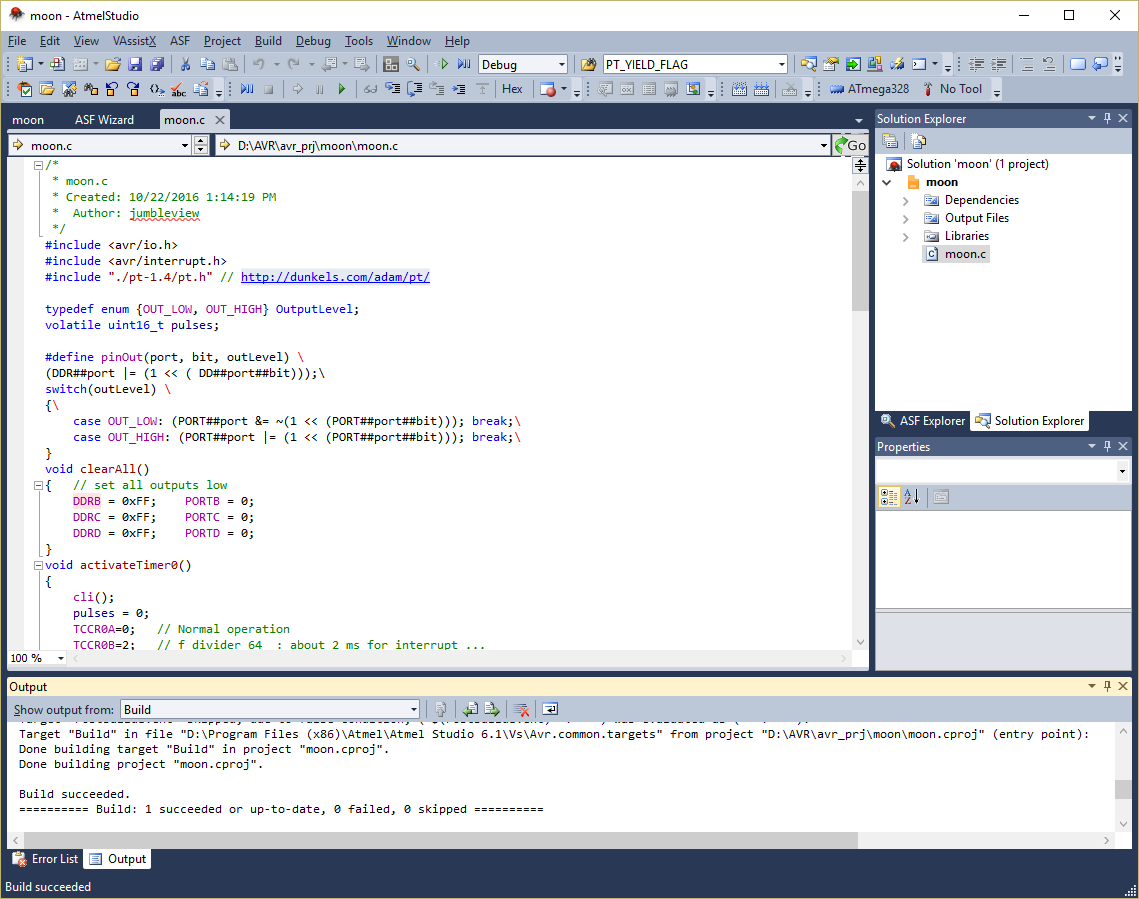Click the green Go button
Viewport: 1139px width, 899px height.
[851, 145]
